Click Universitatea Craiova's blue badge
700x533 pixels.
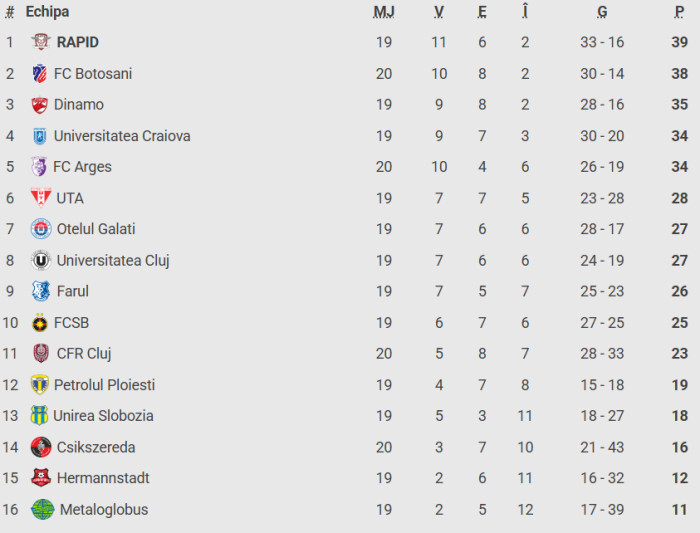(x=39, y=136)
